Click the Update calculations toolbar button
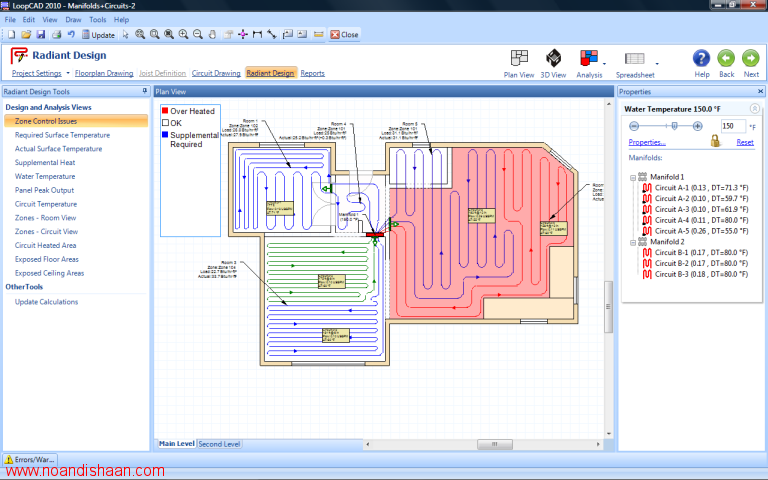Image resolution: width=768 pixels, height=480 pixels. point(98,35)
